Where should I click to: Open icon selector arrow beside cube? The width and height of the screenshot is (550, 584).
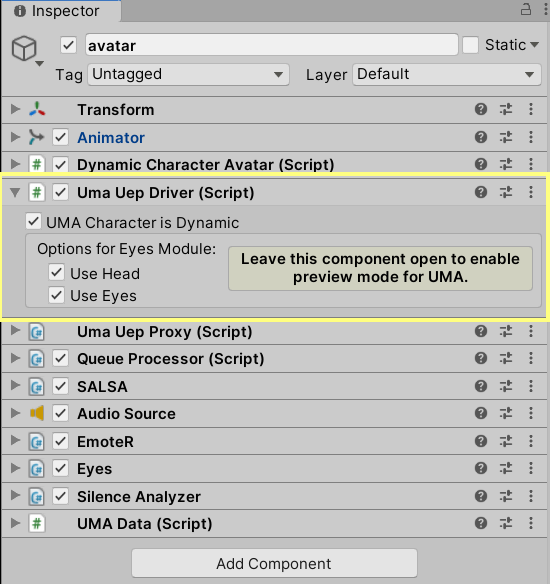(39, 64)
